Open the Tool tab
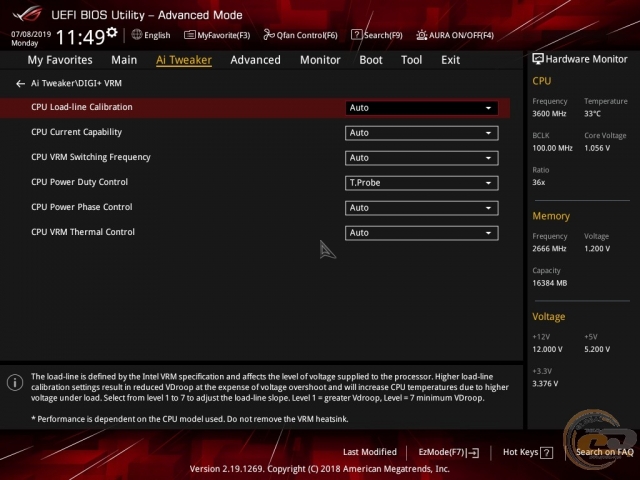Image resolution: width=640 pixels, height=480 pixels. point(411,60)
